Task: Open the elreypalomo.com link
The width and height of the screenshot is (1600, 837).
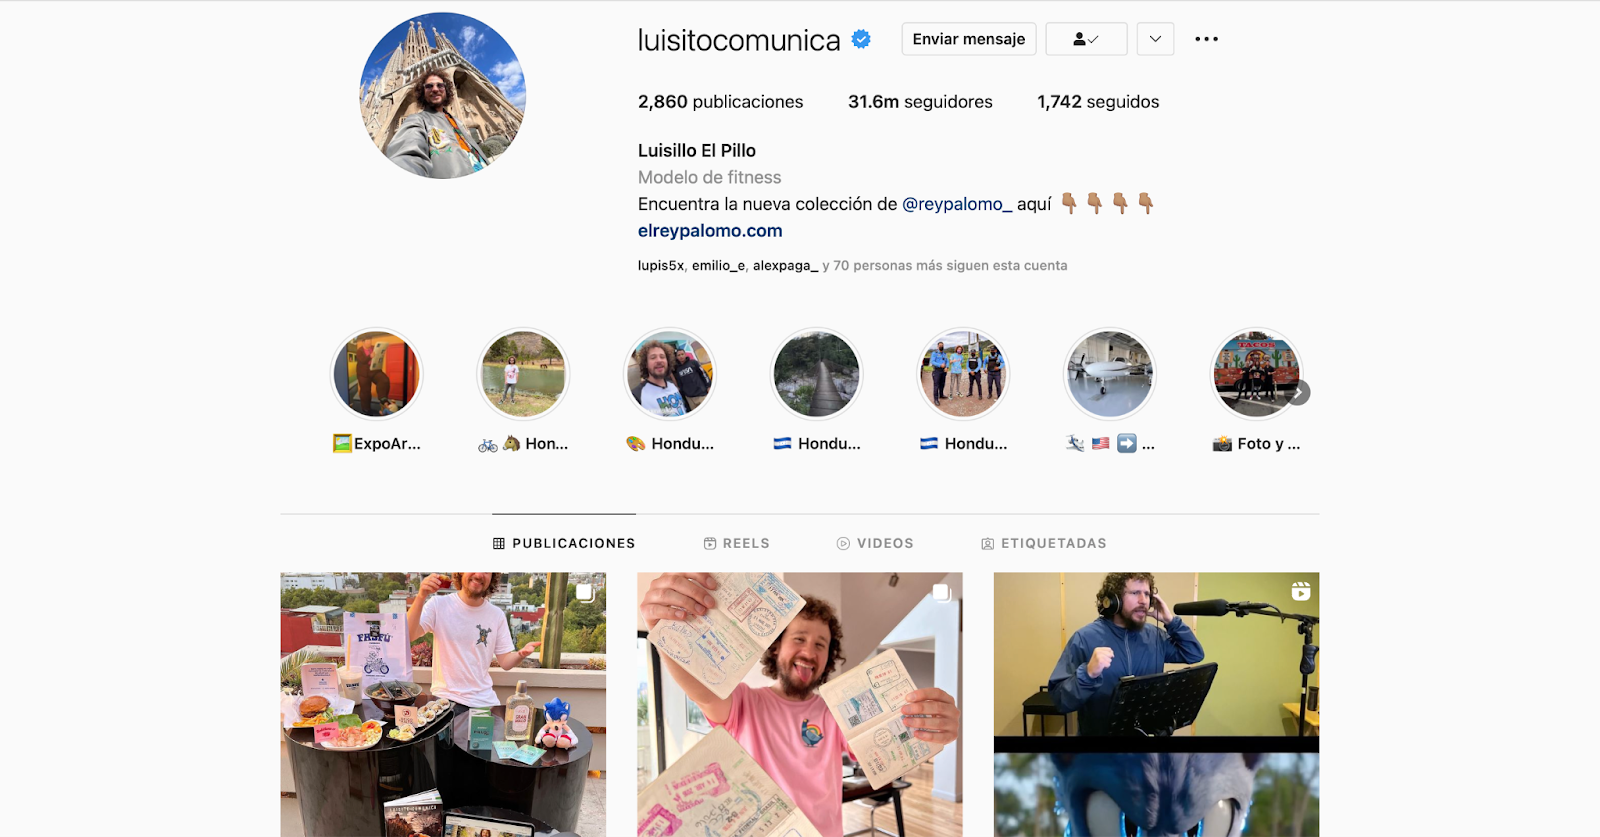Action: [x=710, y=231]
